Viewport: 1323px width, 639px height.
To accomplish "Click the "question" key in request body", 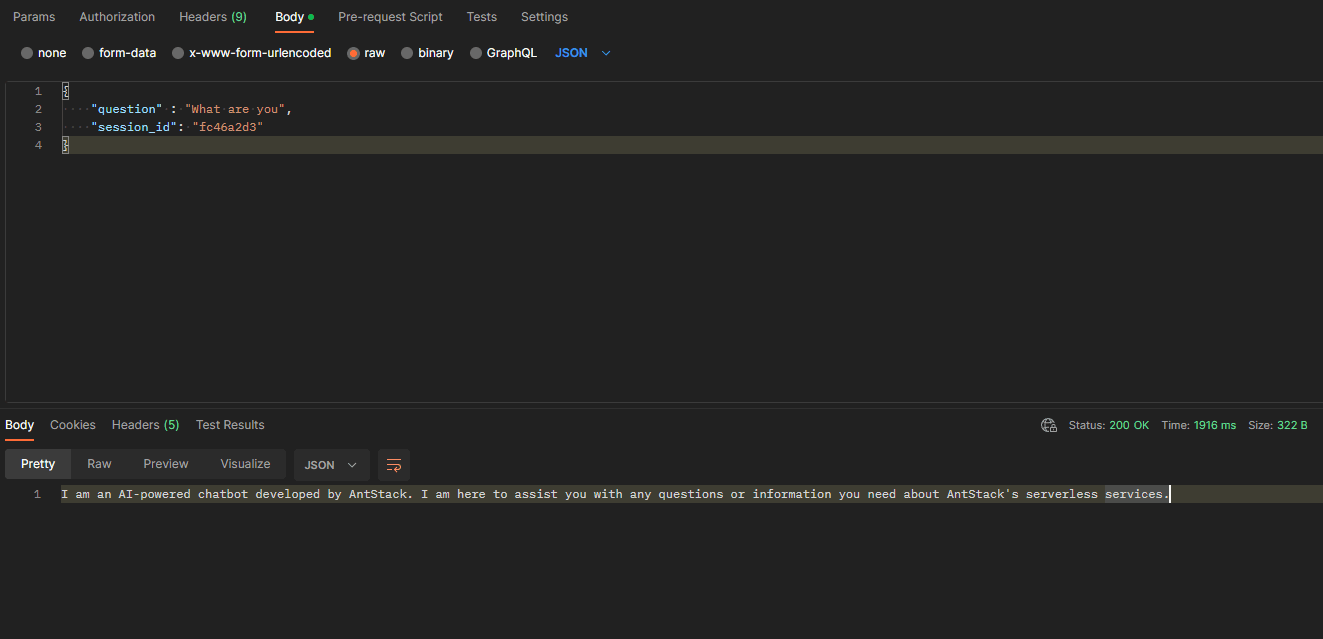I will click(126, 109).
